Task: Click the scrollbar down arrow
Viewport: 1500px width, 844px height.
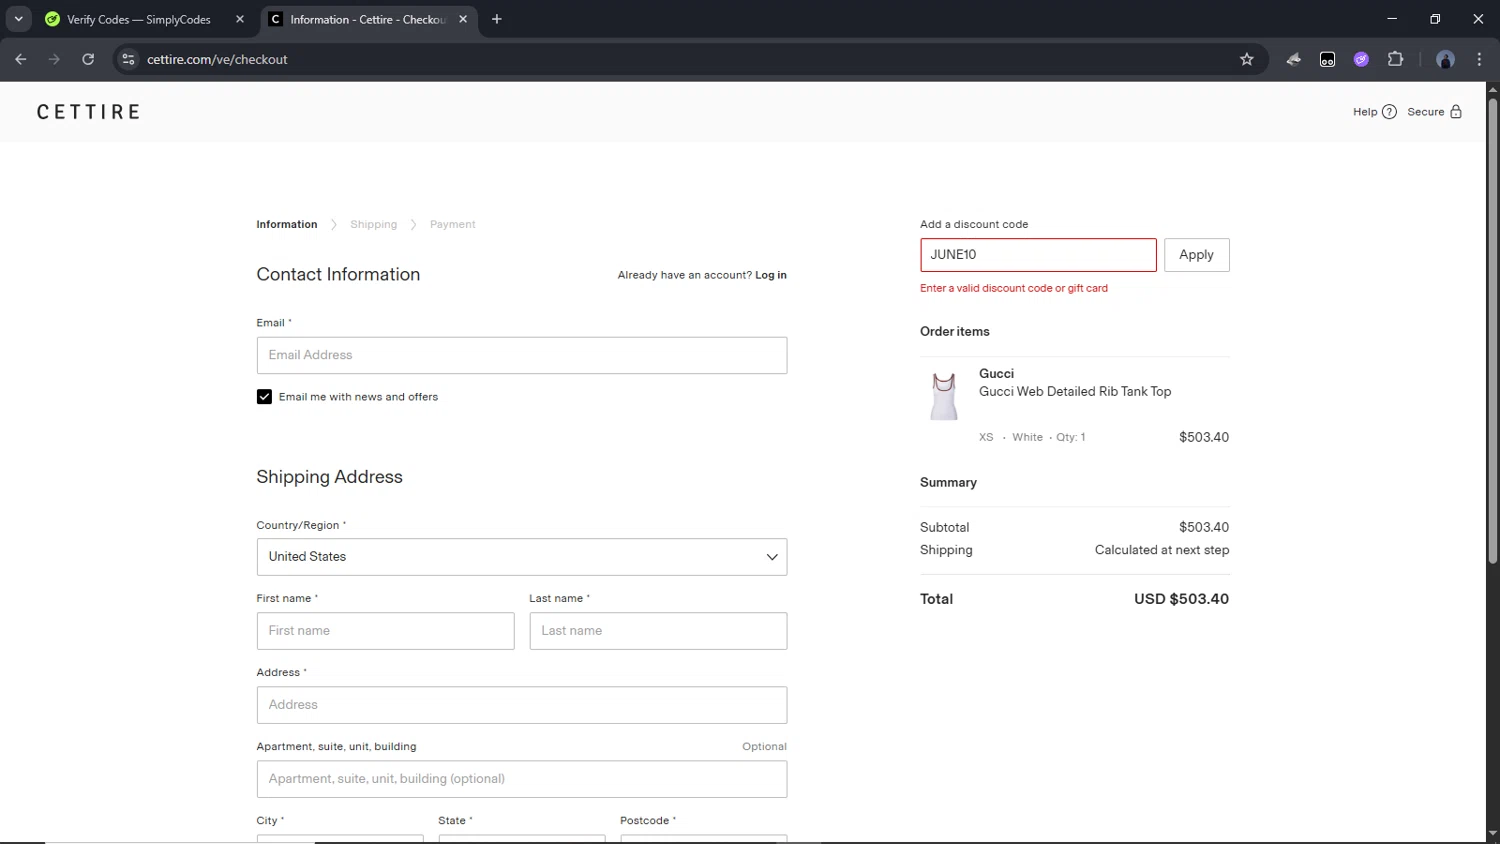Action: (1492, 834)
